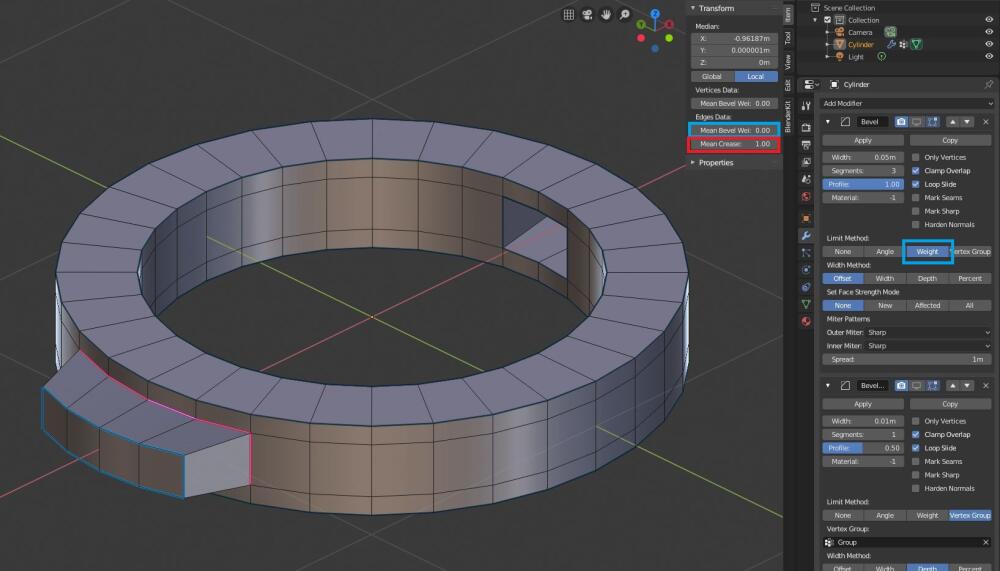
Task: Open the Modifiers wrench tab icon
Action: pyautogui.click(x=806, y=236)
